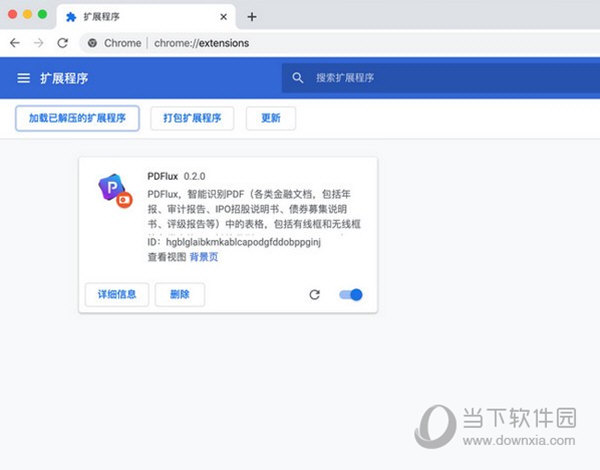Open the hamburger main menu
This screenshot has width=600, height=470.
[x=23, y=78]
